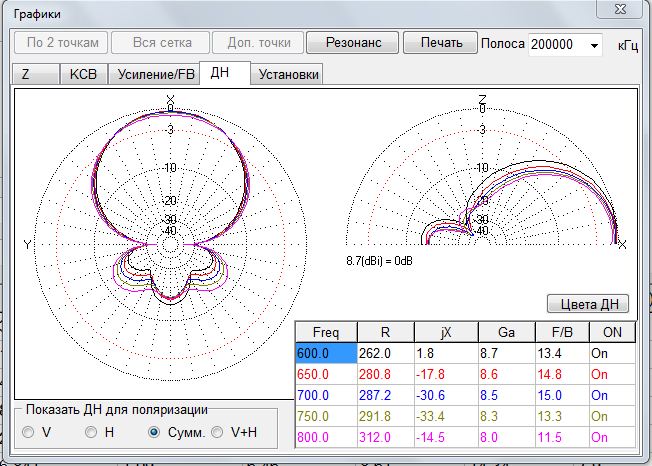Switch to the КСВ tab
The height and width of the screenshot is (466, 652).
click(x=83, y=75)
